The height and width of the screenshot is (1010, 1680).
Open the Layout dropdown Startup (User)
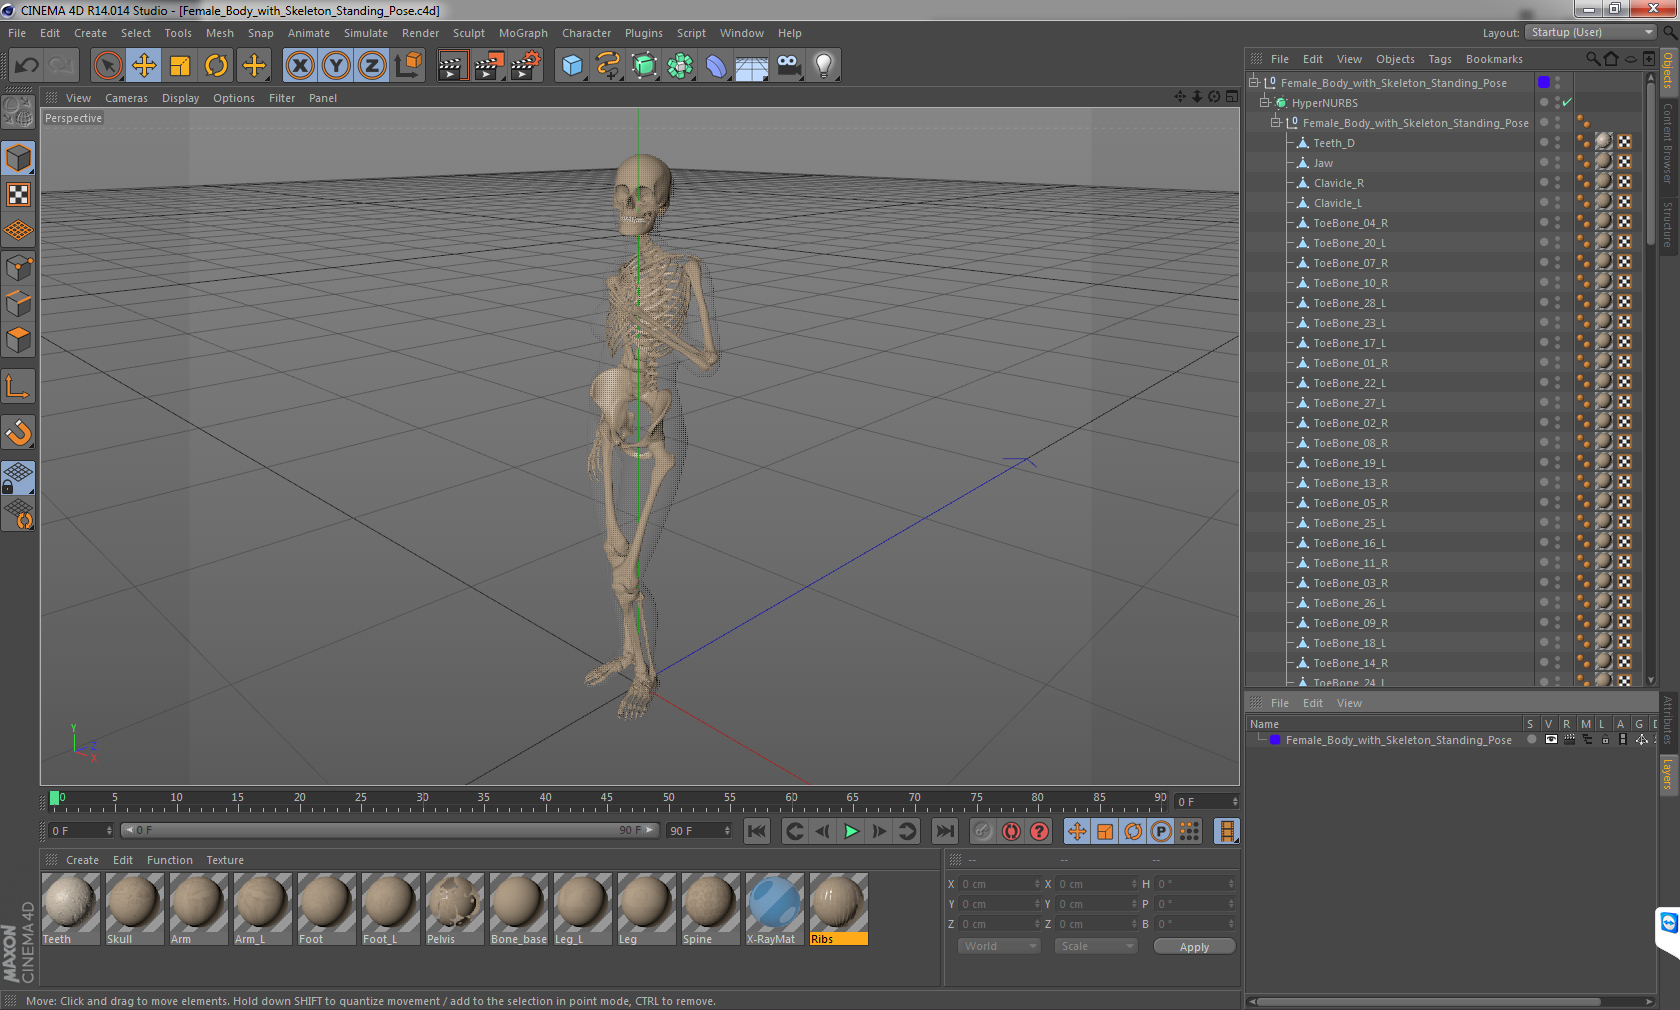point(1592,32)
